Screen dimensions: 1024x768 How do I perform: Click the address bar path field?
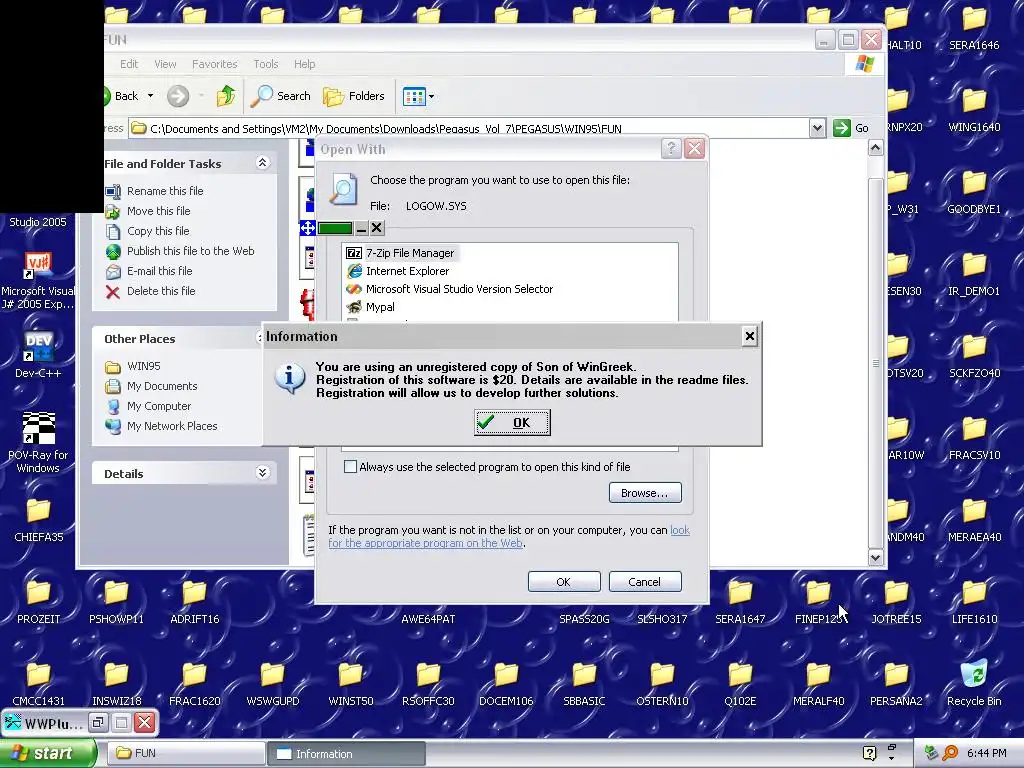[469, 128]
